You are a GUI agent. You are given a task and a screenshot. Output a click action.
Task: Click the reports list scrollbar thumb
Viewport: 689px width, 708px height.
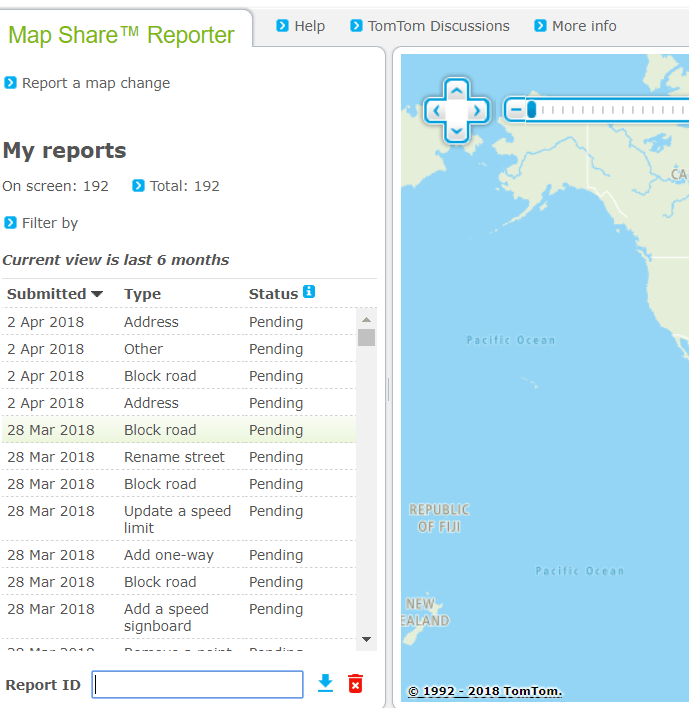367,337
